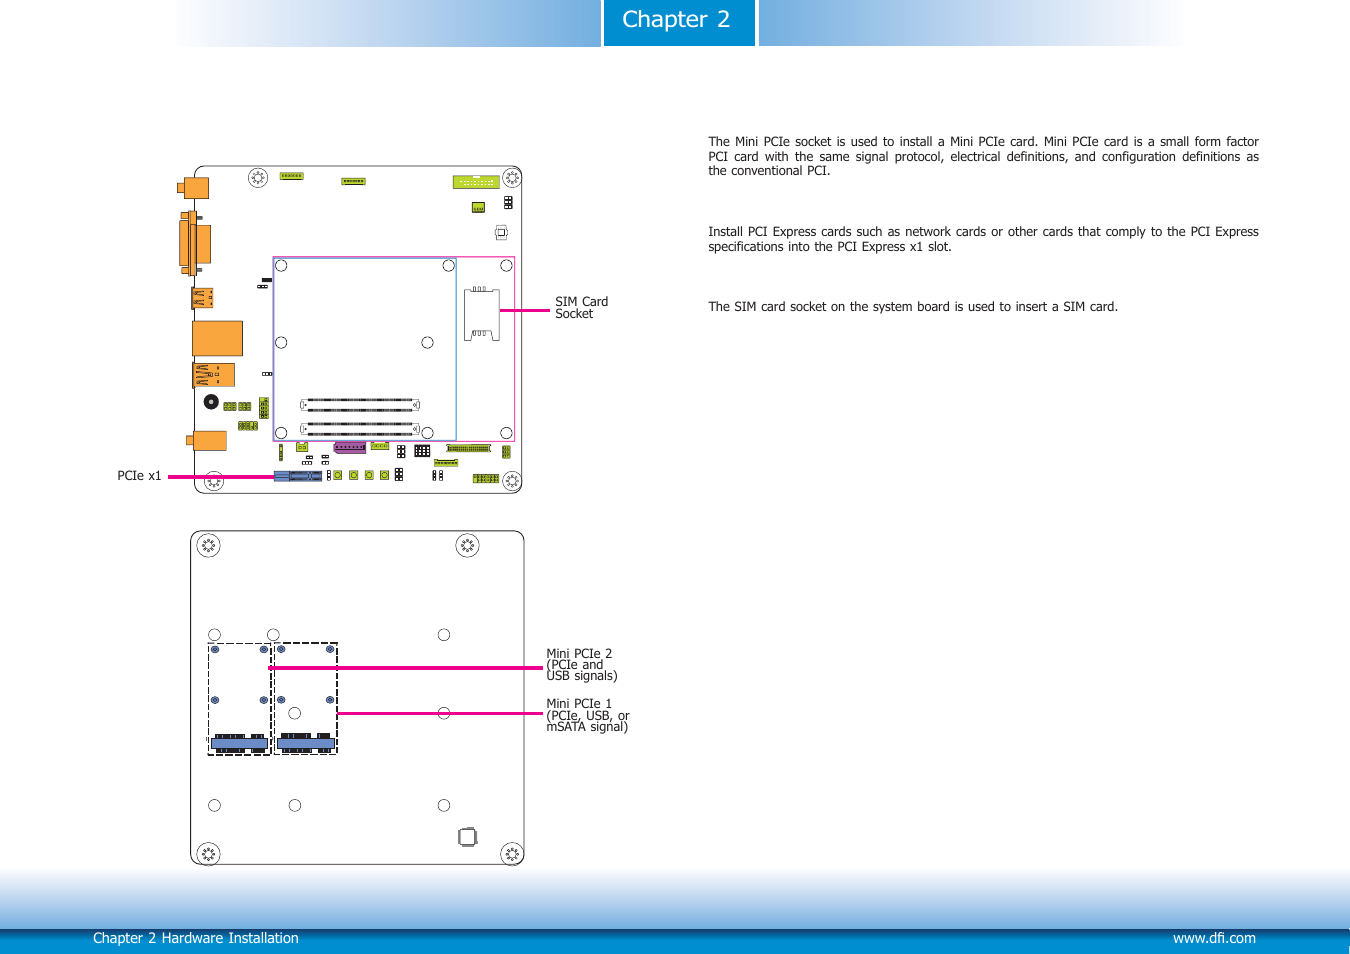The image size is (1350, 954).
Task: Click the Chapter 2 header tab
Action: (678, 22)
